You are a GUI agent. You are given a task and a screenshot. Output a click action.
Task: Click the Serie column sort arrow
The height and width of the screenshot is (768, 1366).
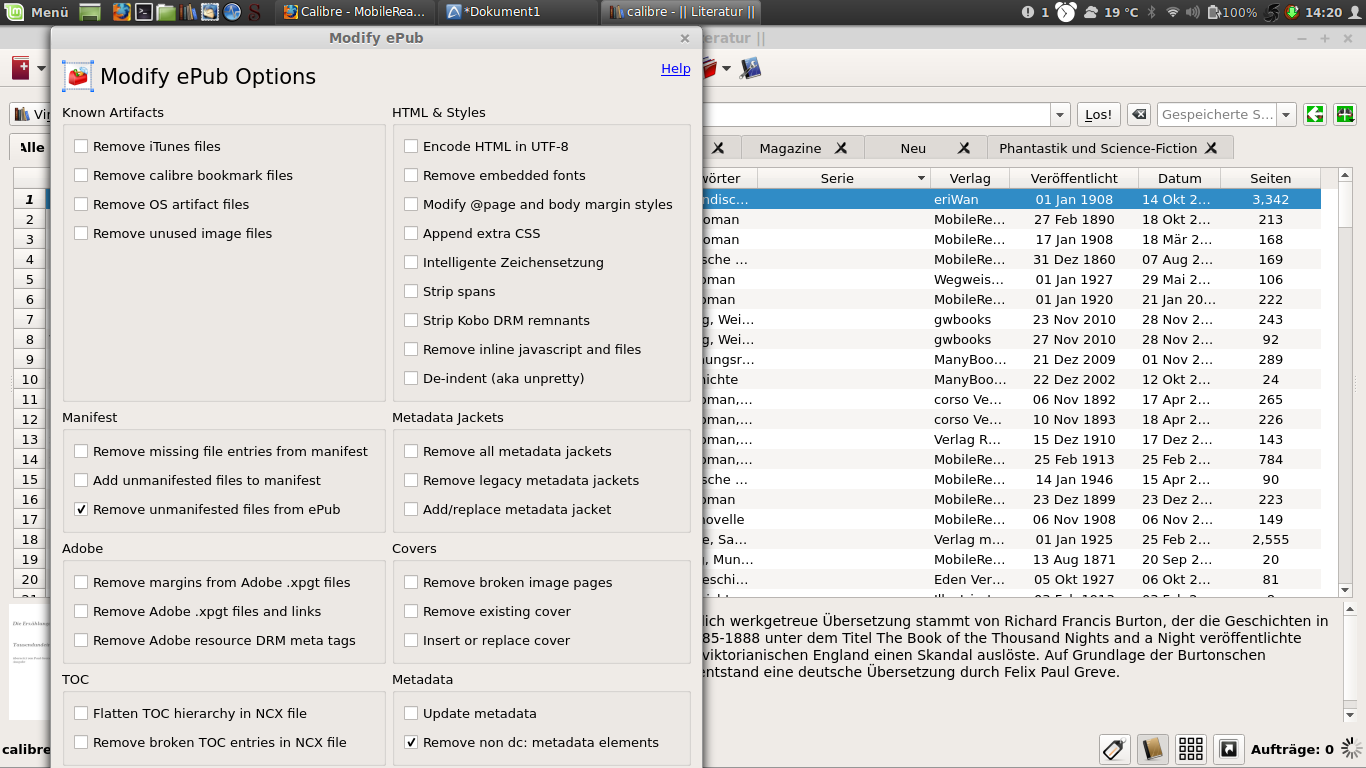pos(922,178)
